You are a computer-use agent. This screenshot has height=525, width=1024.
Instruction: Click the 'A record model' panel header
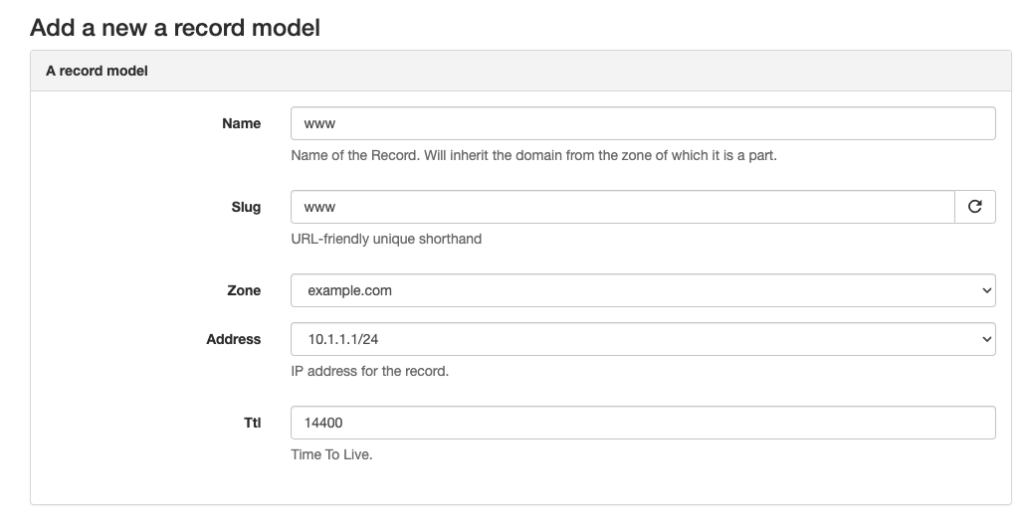coord(520,71)
